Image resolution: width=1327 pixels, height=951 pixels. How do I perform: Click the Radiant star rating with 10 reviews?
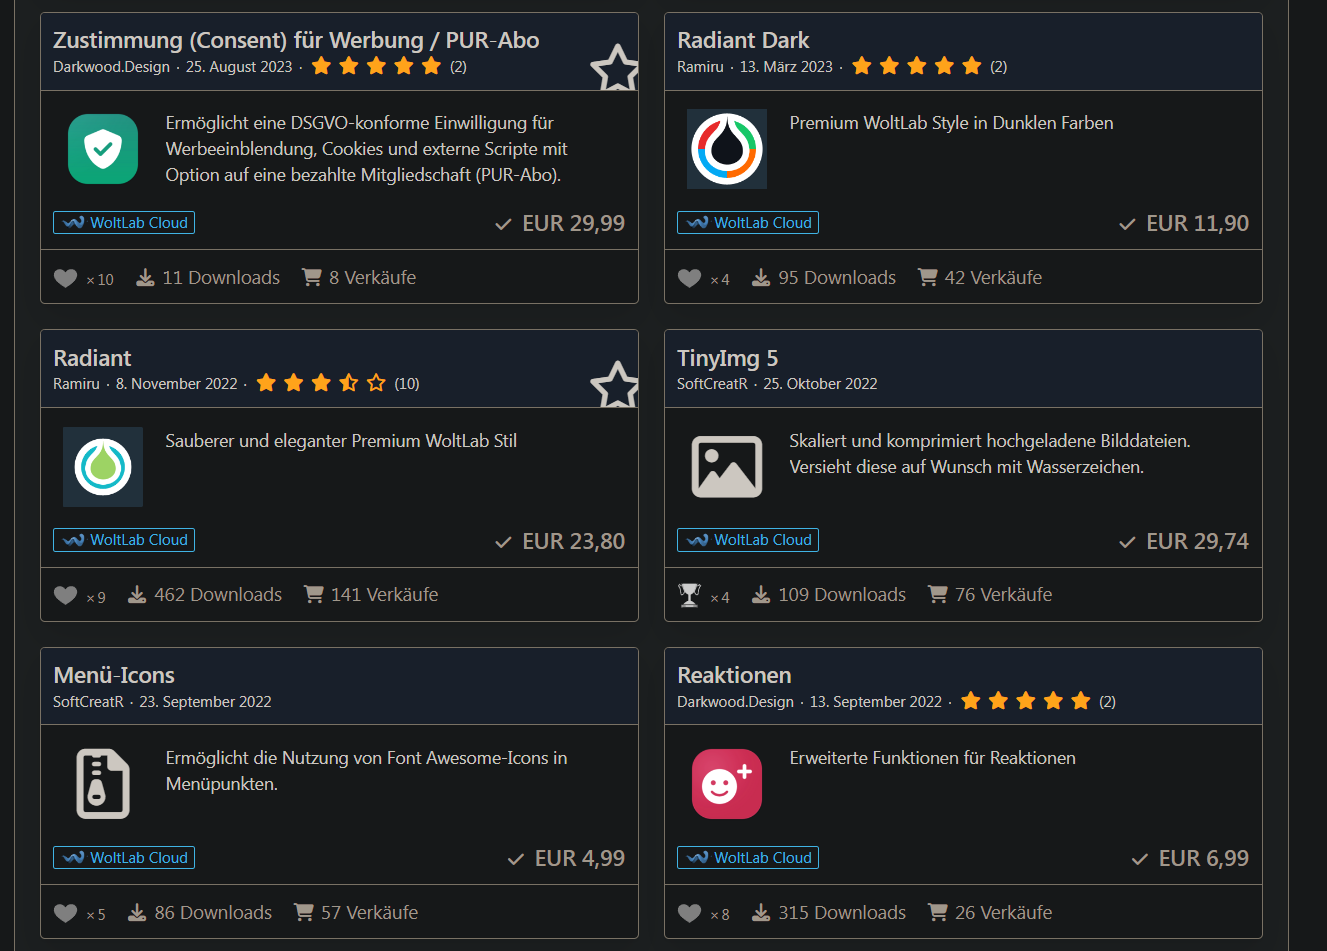point(321,383)
